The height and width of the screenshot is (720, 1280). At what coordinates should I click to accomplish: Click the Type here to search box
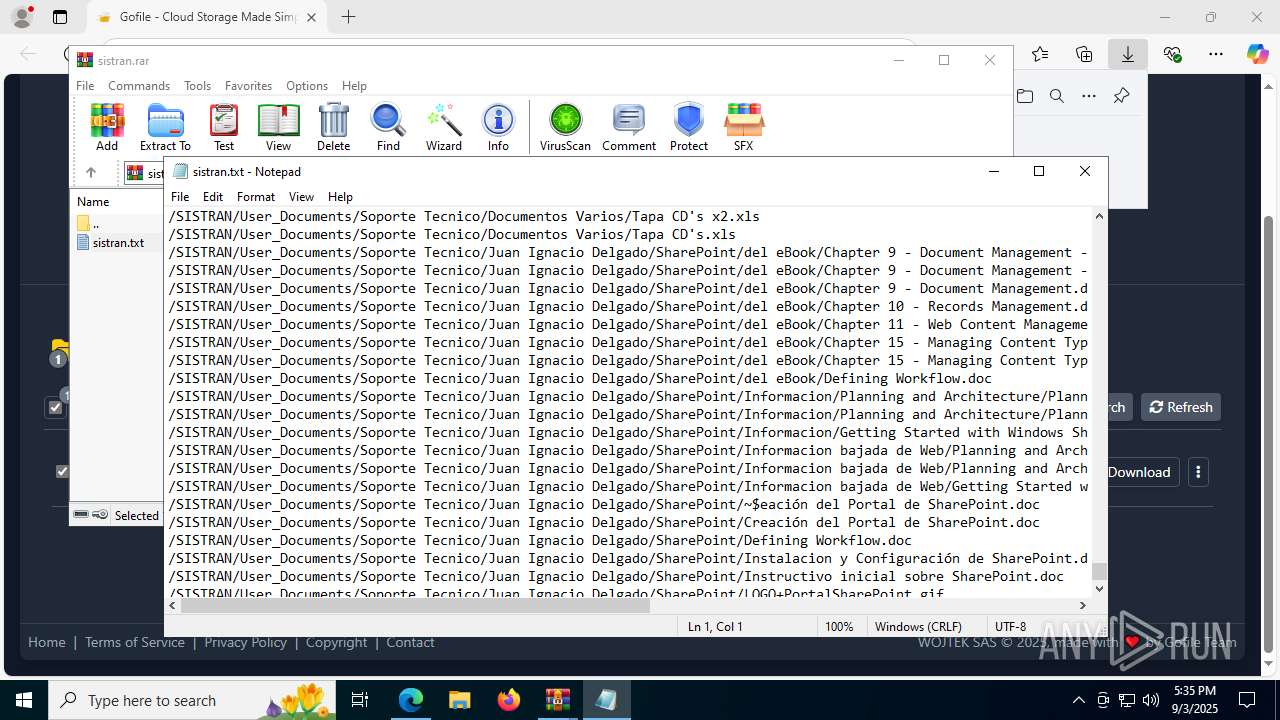coord(194,700)
